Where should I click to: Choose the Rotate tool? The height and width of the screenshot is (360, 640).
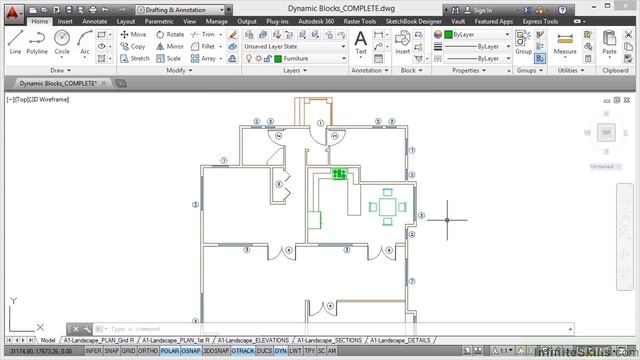170,34
